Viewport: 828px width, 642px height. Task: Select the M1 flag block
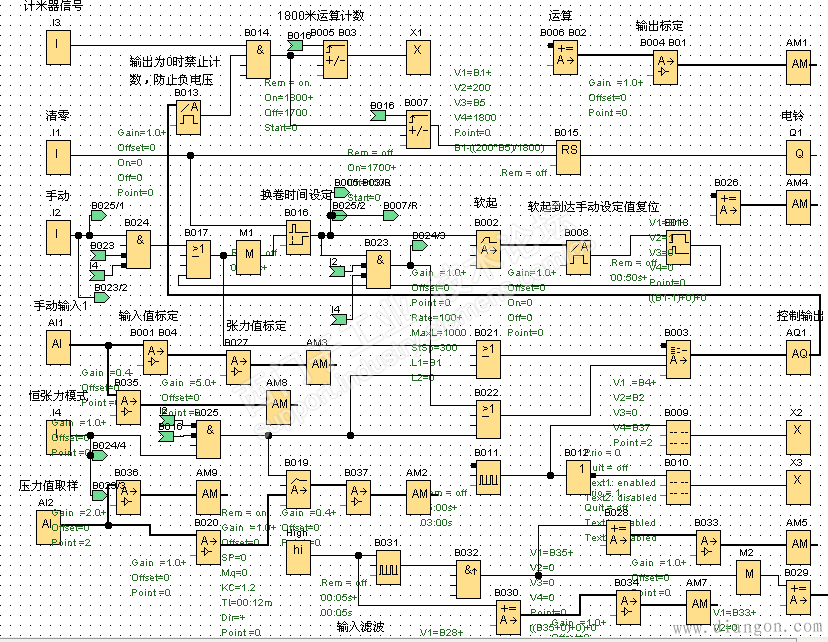click(x=247, y=255)
